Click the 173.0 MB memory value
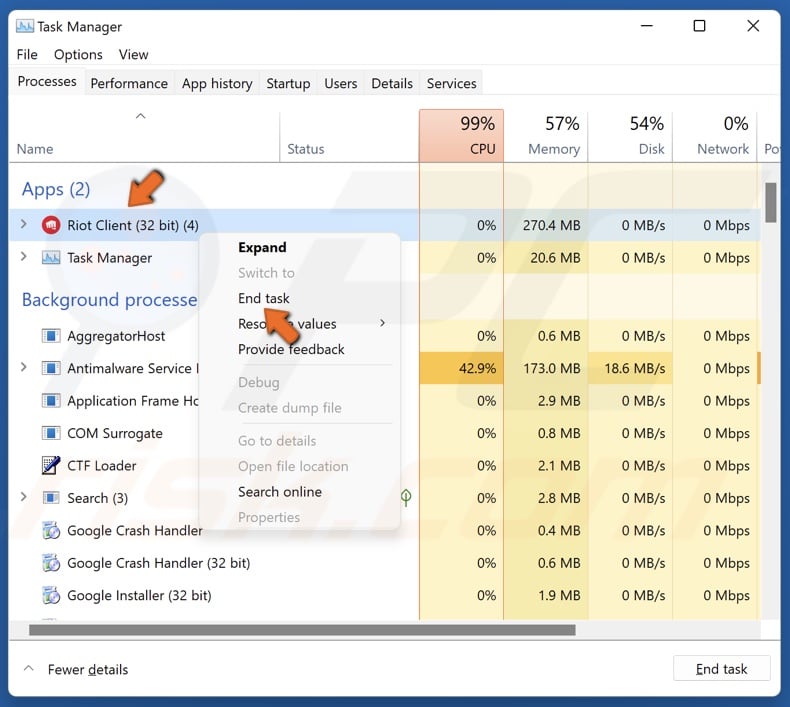The image size is (790, 707). [552, 368]
